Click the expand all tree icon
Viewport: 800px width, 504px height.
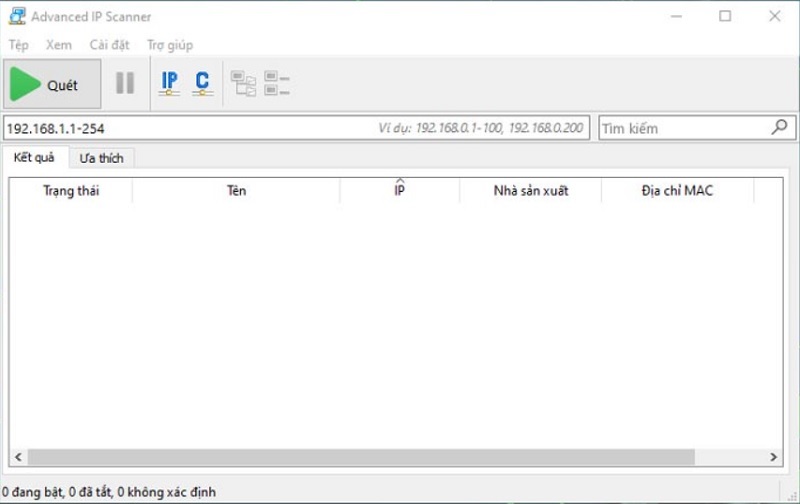[243, 84]
